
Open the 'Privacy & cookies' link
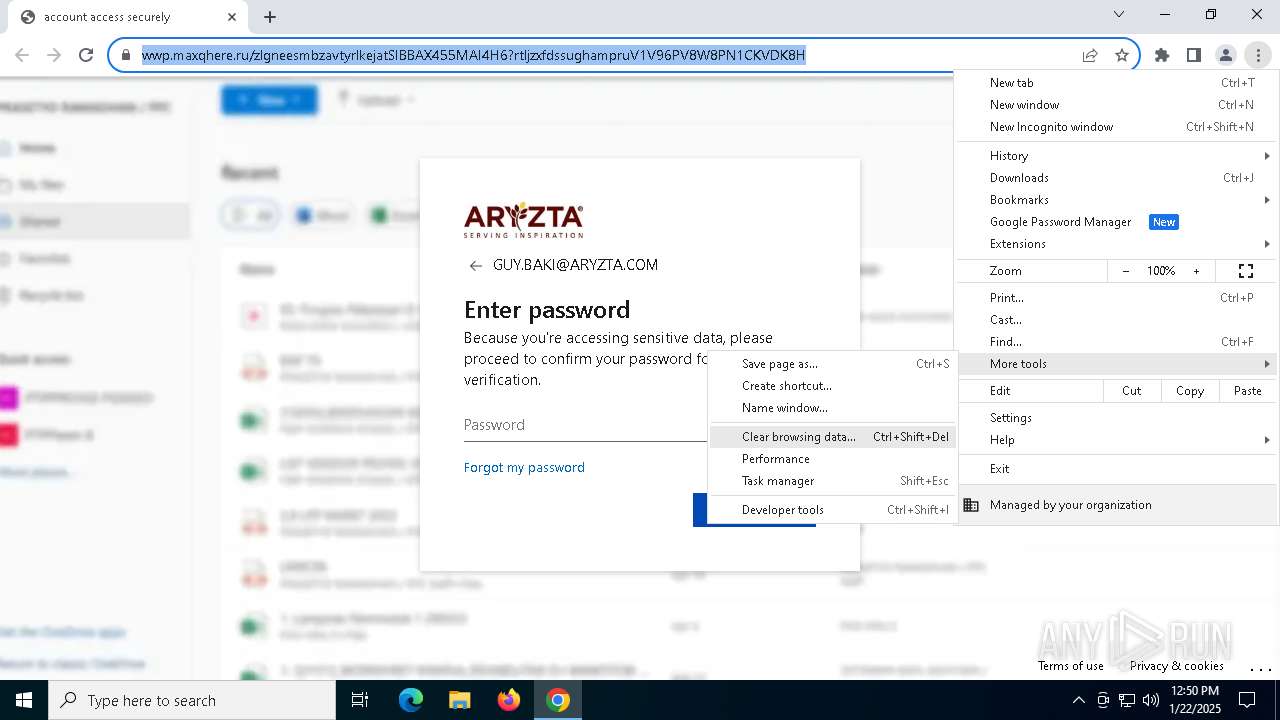(x=1177, y=666)
